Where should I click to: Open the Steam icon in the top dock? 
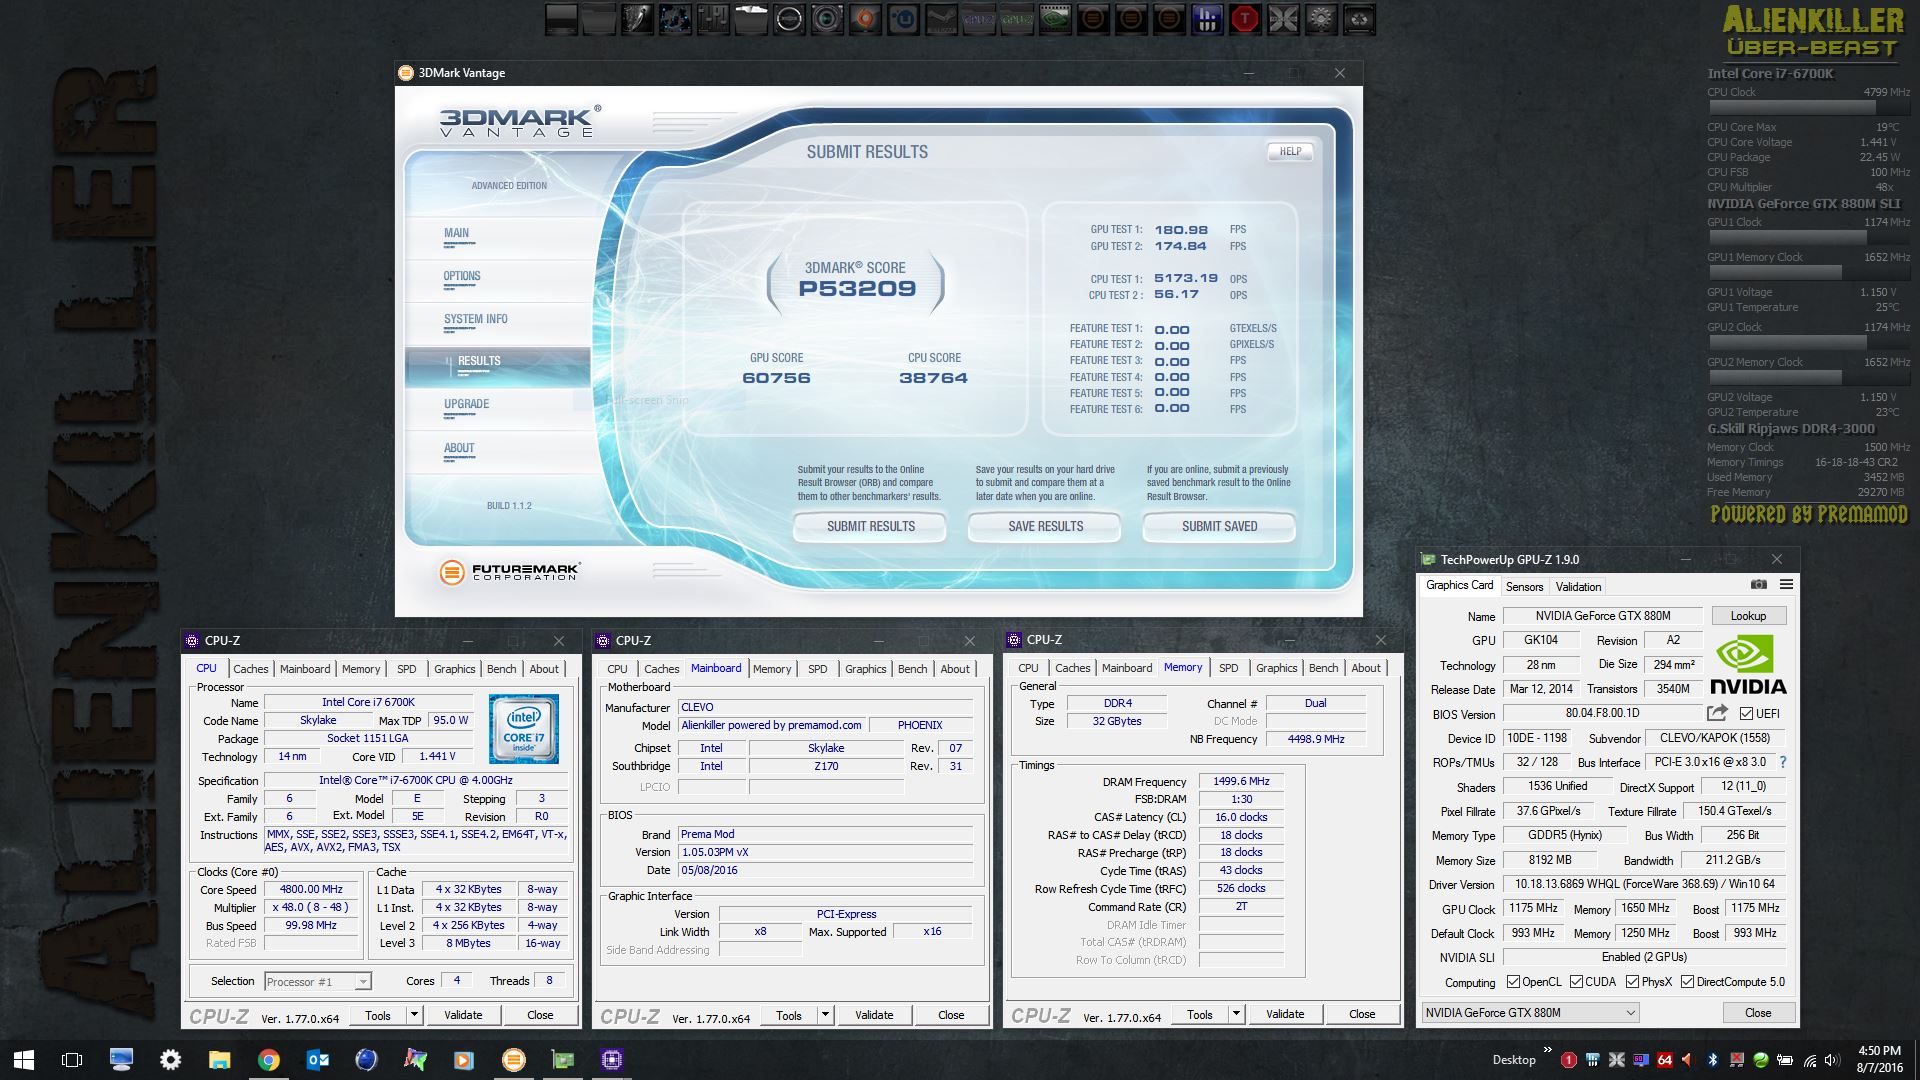click(x=941, y=19)
